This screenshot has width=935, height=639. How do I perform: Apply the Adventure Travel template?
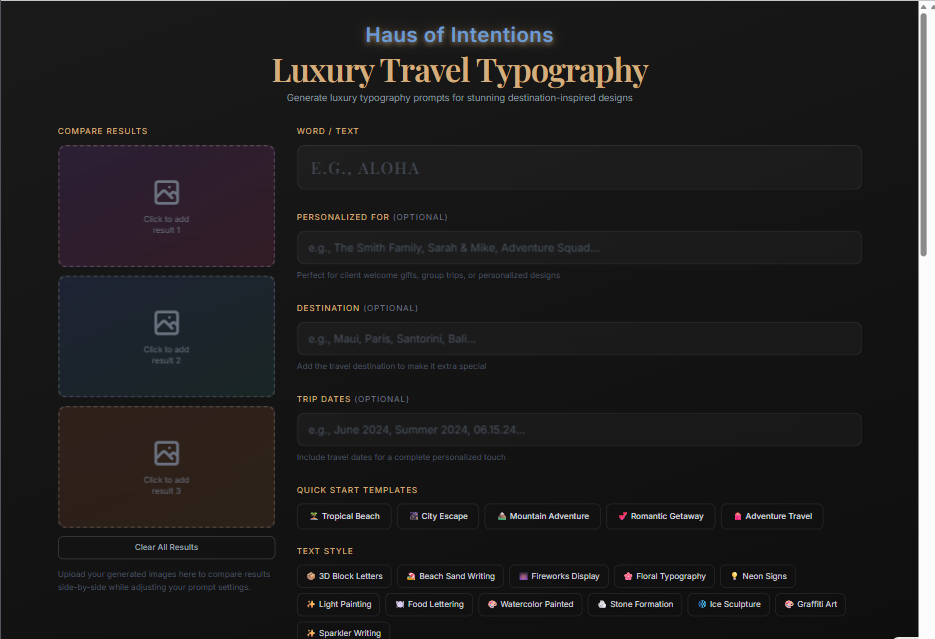tap(772, 516)
